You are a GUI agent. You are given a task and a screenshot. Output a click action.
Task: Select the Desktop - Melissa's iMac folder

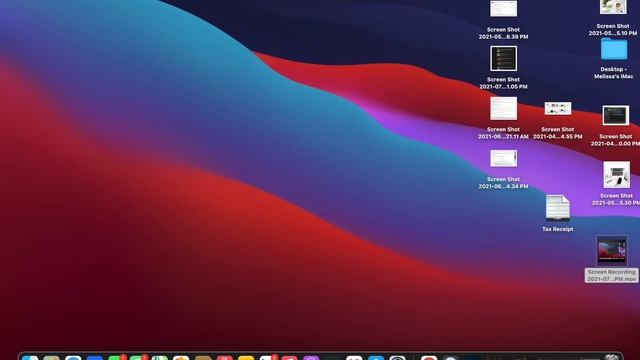pos(614,49)
